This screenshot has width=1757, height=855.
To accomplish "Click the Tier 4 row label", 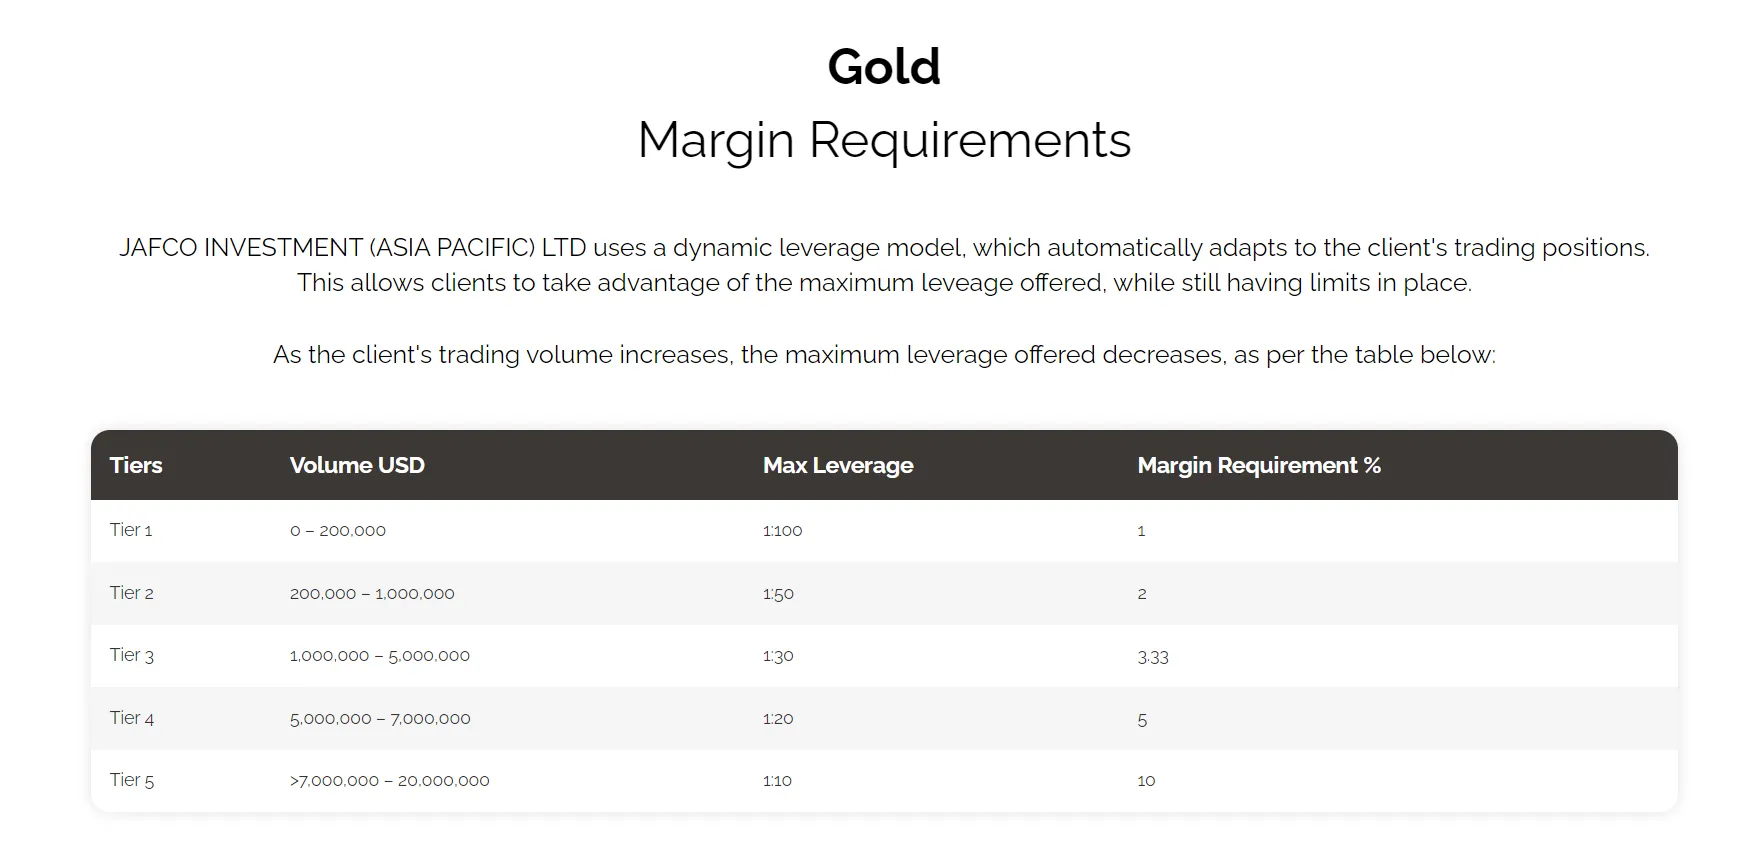I will tap(132, 718).
